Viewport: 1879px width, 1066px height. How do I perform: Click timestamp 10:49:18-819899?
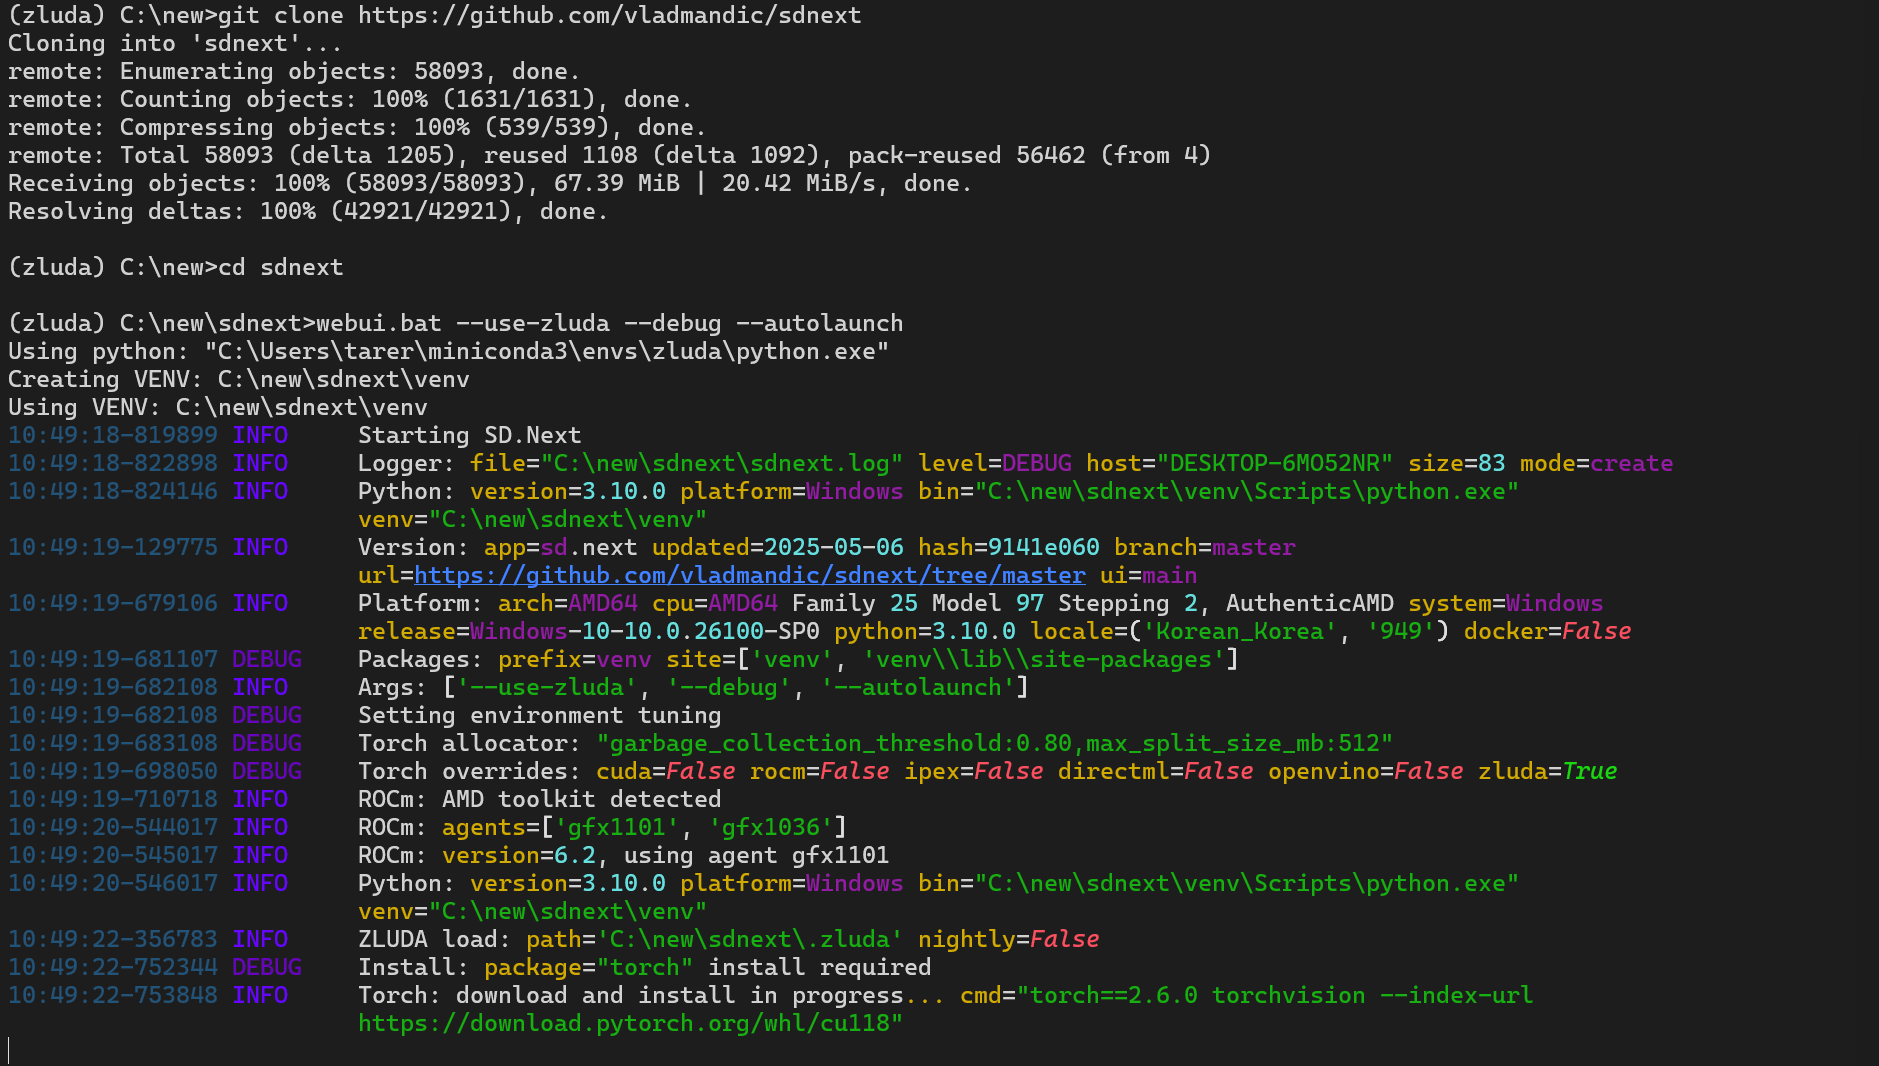click(113, 436)
